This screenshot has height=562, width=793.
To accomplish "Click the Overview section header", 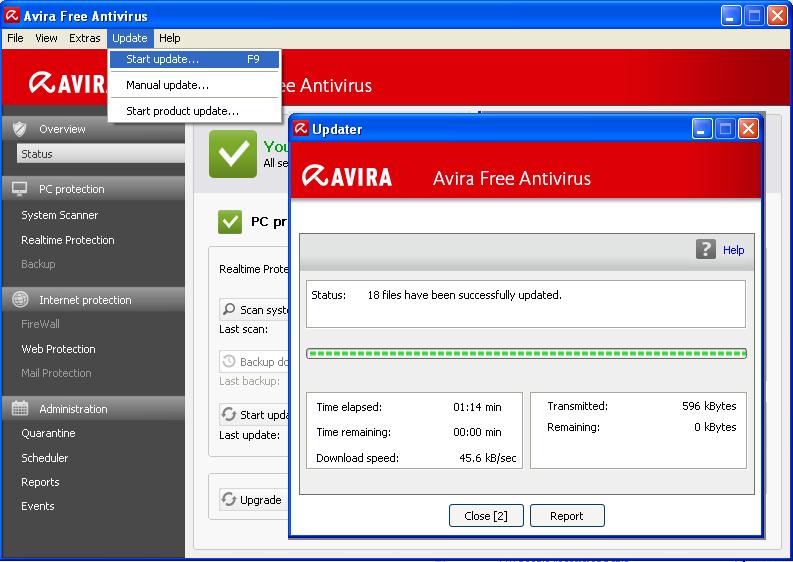I will coord(94,129).
